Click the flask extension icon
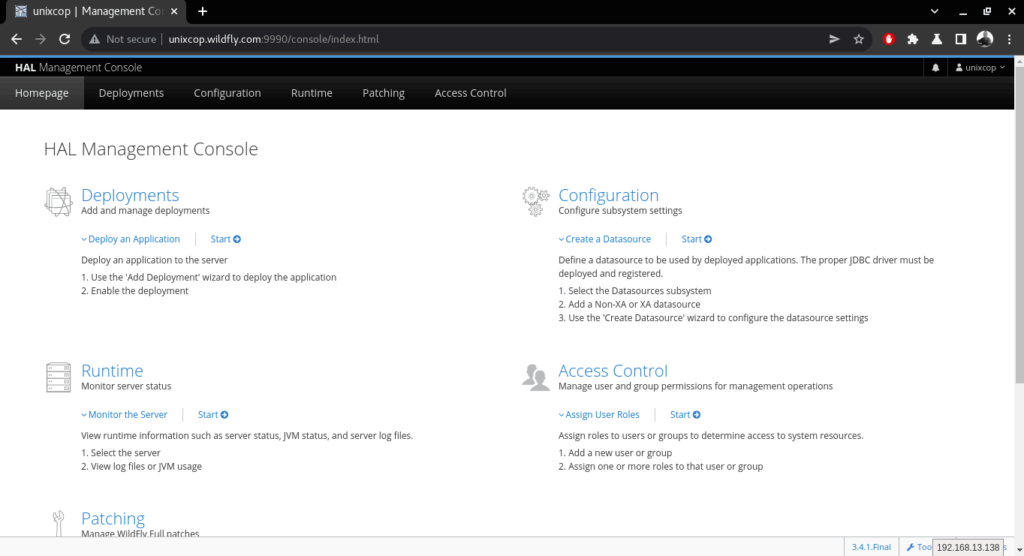The image size is (1024, 556). point(936,39)
